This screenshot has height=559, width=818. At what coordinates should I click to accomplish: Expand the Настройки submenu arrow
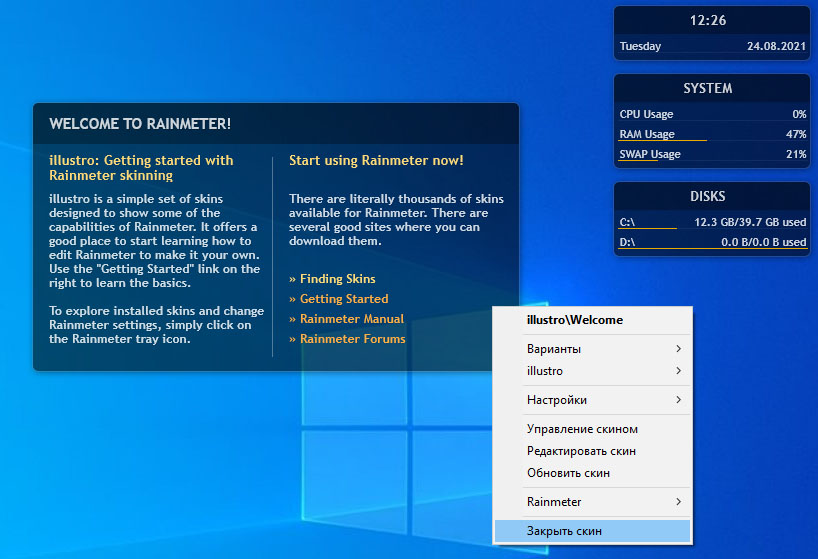click(678, 400)
